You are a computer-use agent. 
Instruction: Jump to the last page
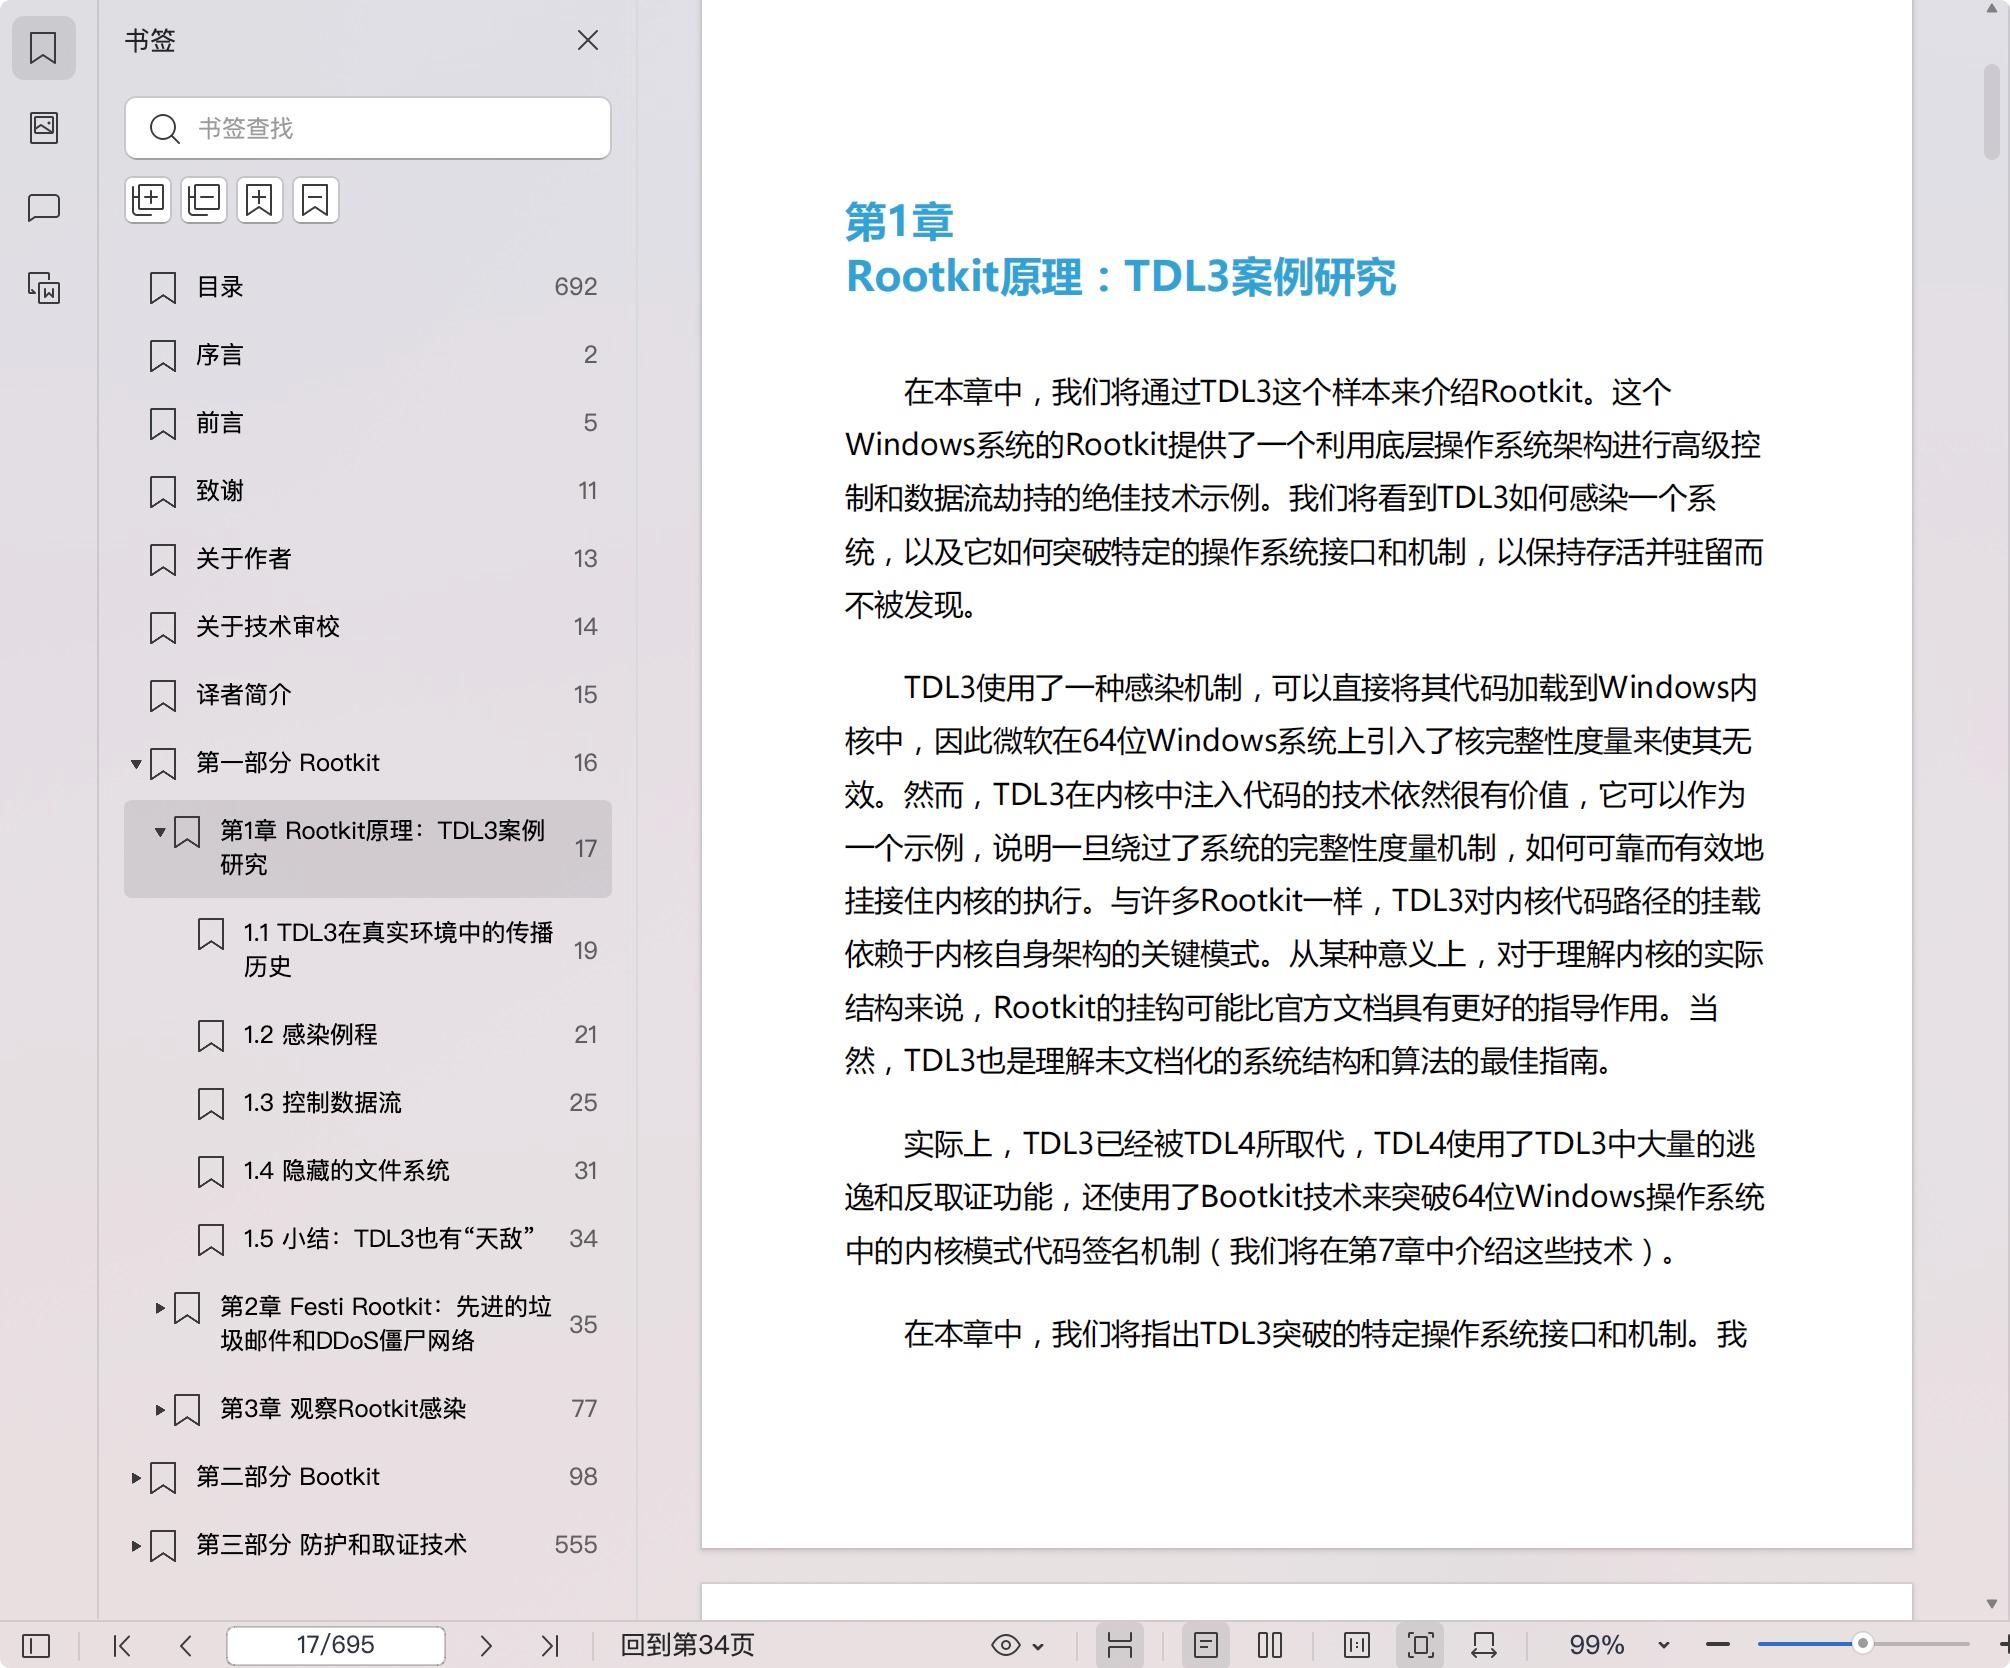click(550, 1645)
